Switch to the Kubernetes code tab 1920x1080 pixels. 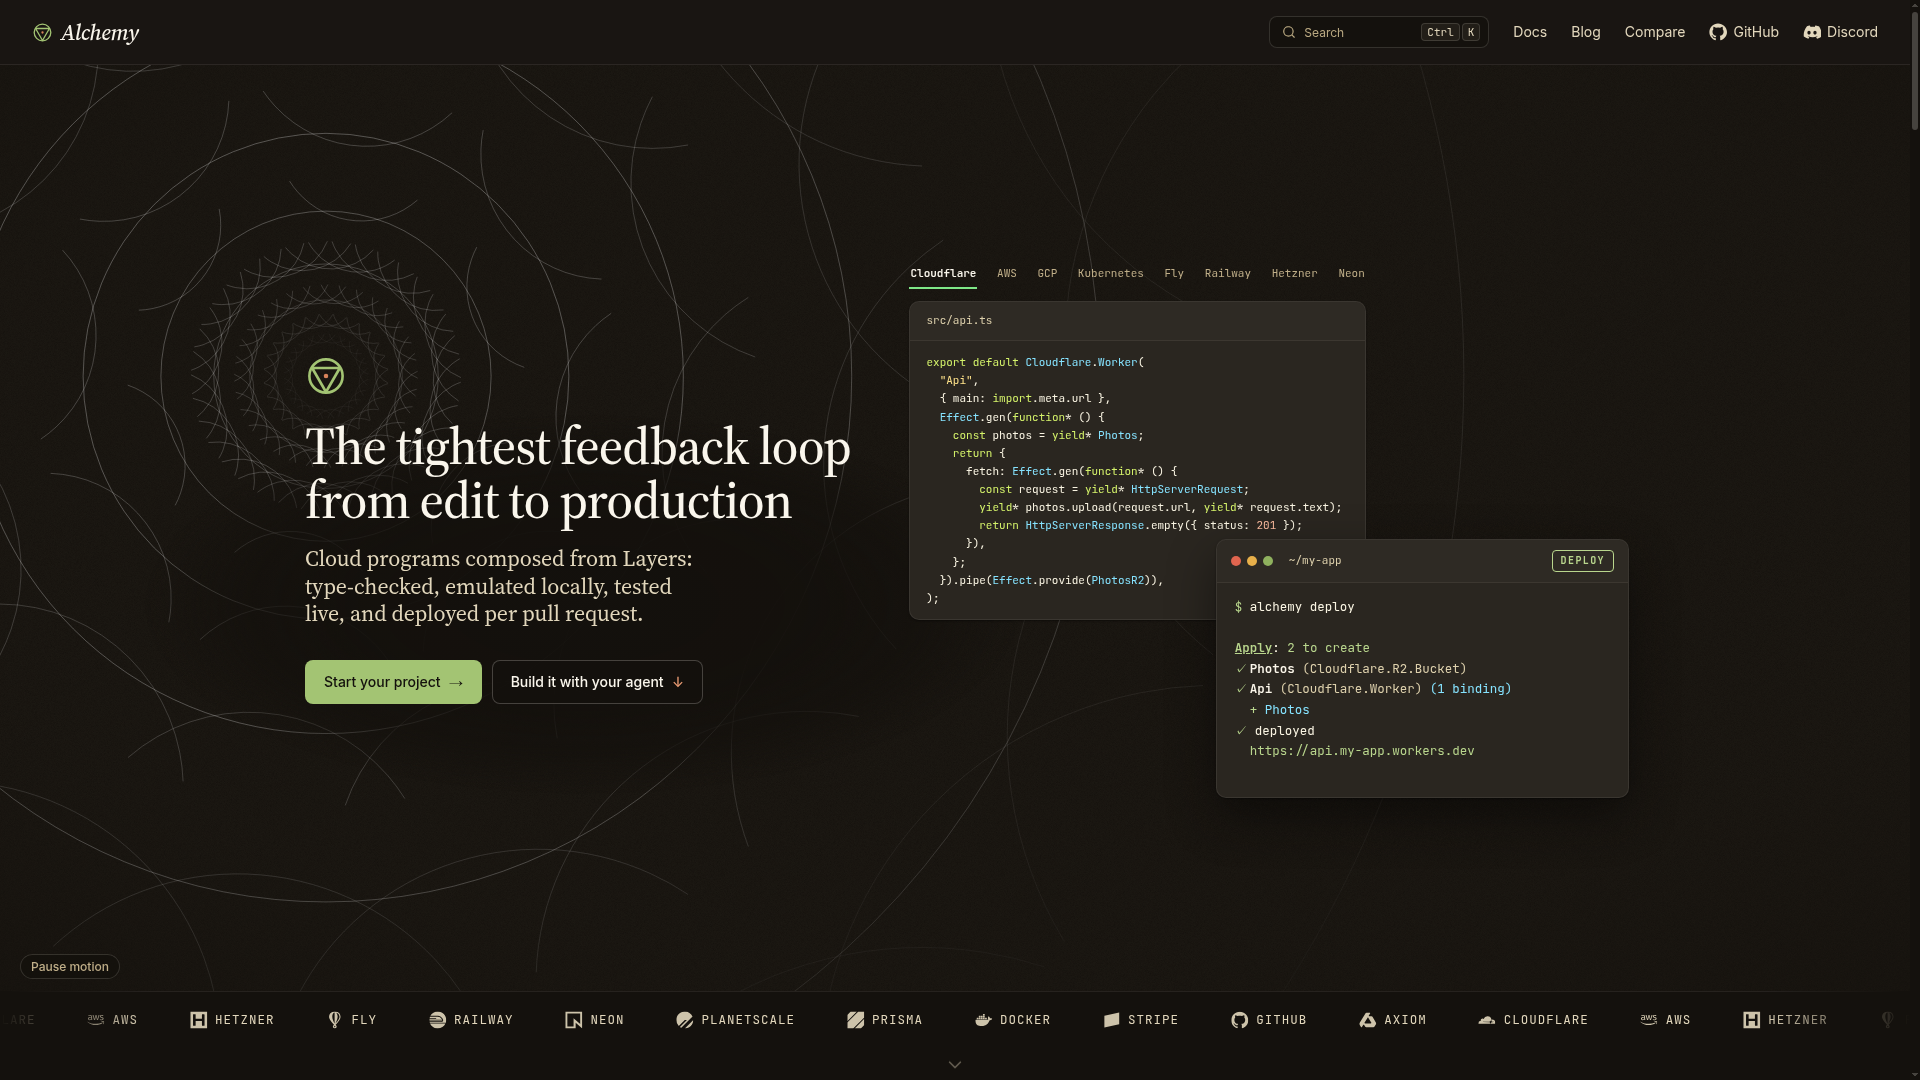point(1110,273)
